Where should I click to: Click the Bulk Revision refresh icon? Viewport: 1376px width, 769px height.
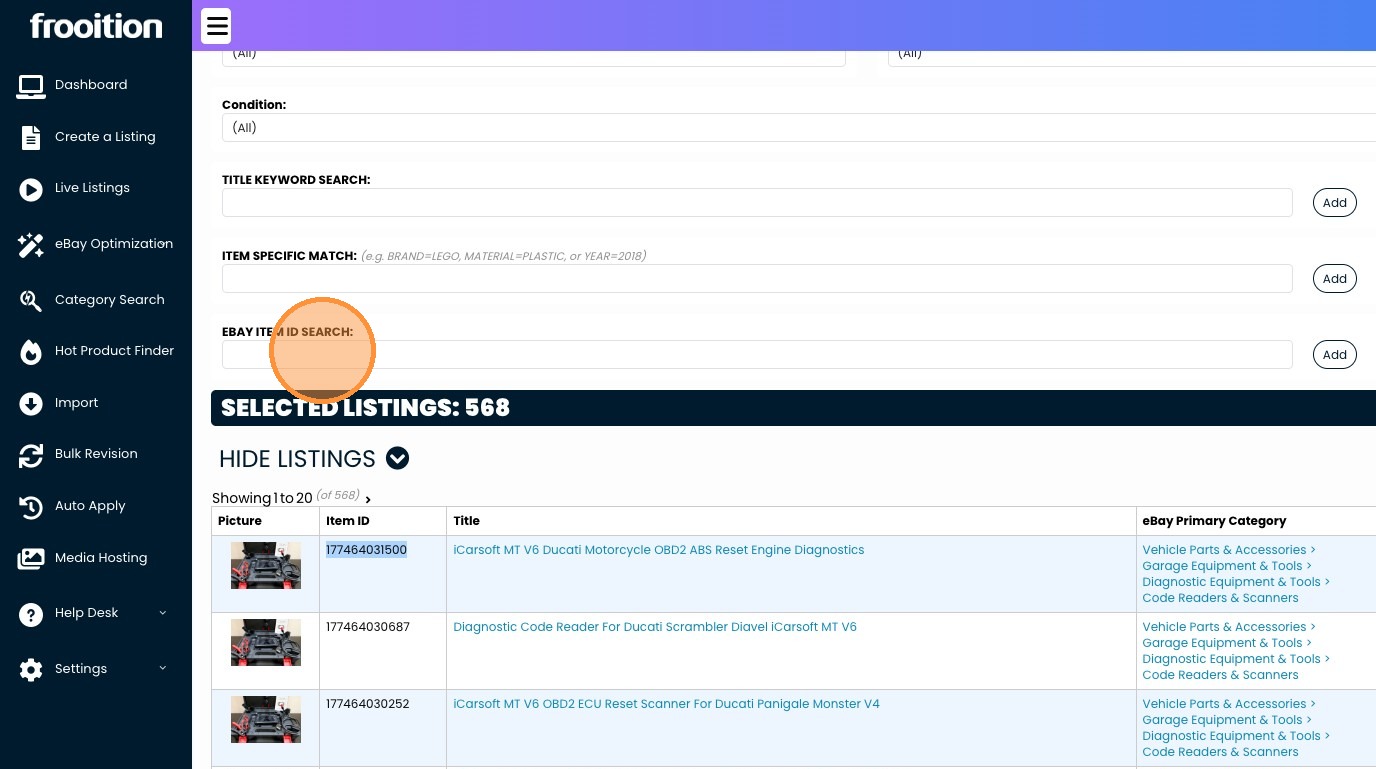[x=31, y=455]
